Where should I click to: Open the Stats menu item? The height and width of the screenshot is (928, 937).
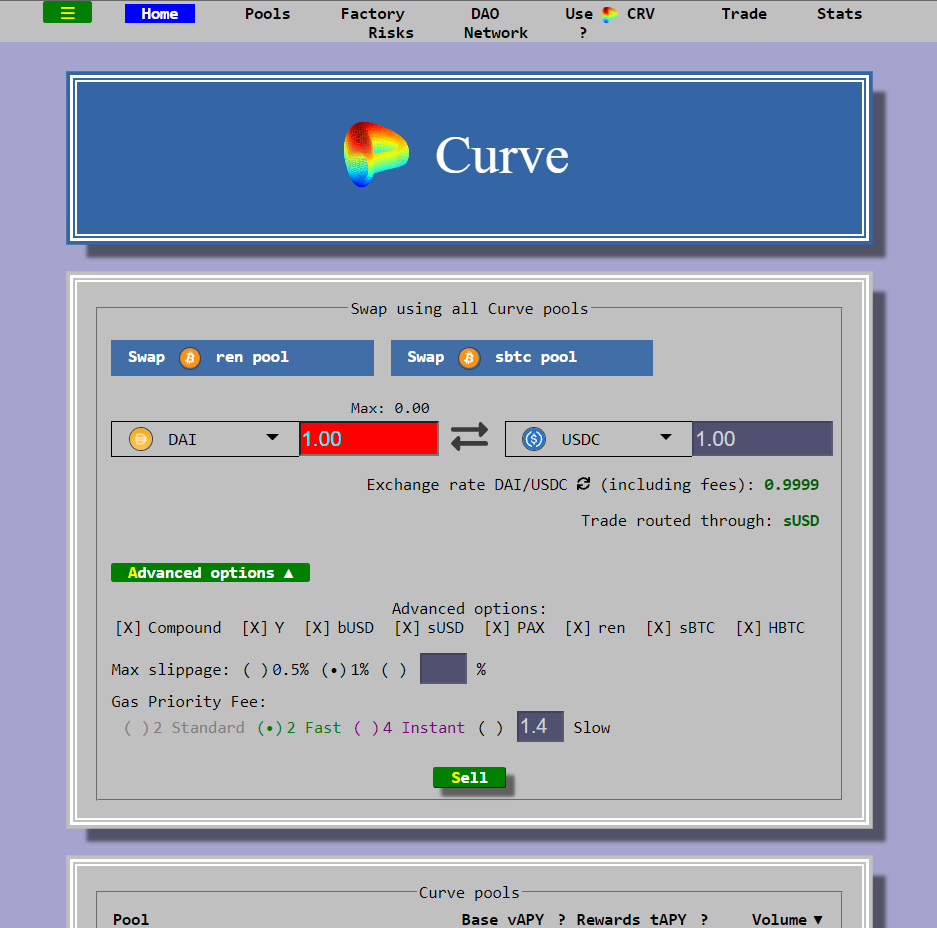tap(839, 14)
